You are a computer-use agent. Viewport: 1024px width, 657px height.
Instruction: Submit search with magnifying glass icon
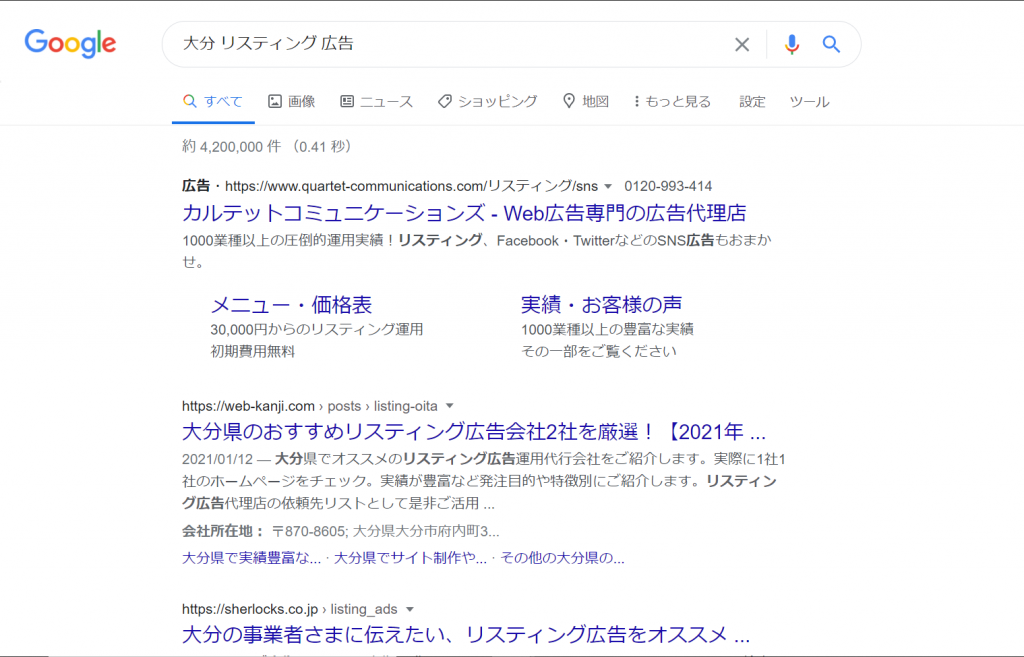click(x=831, y=44)
